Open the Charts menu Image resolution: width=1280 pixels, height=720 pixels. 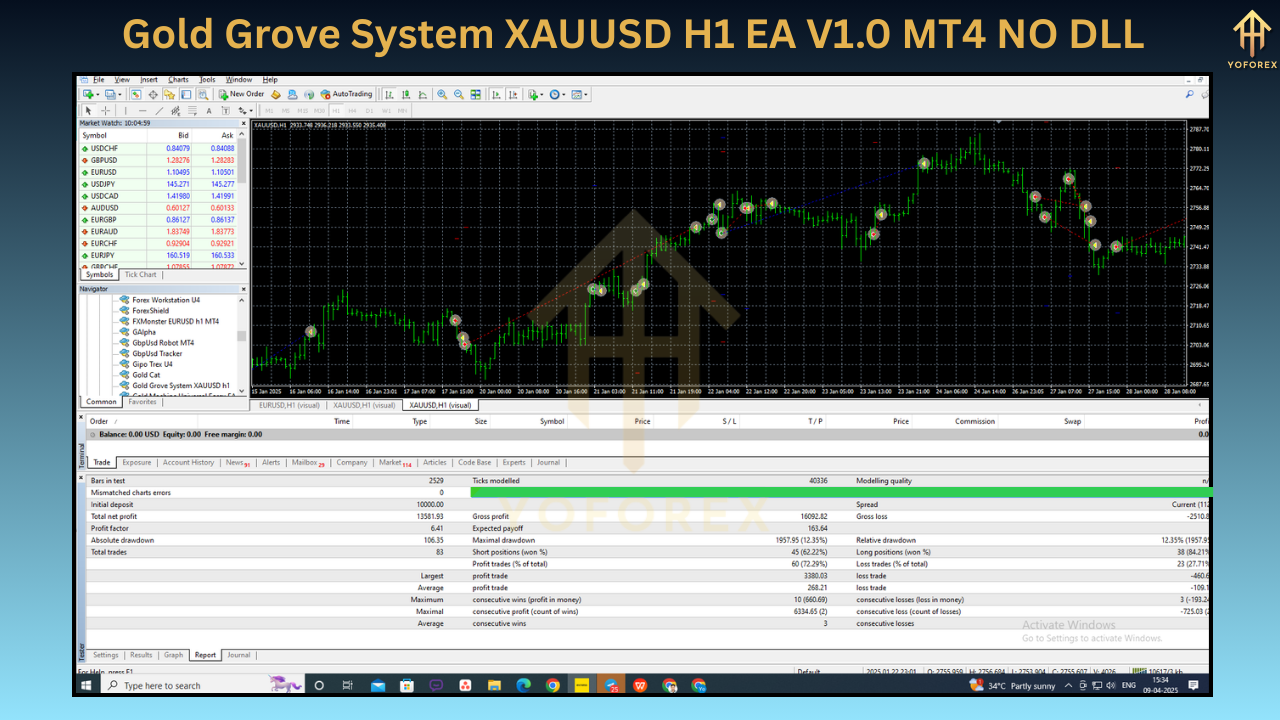[x=178, y=79]
